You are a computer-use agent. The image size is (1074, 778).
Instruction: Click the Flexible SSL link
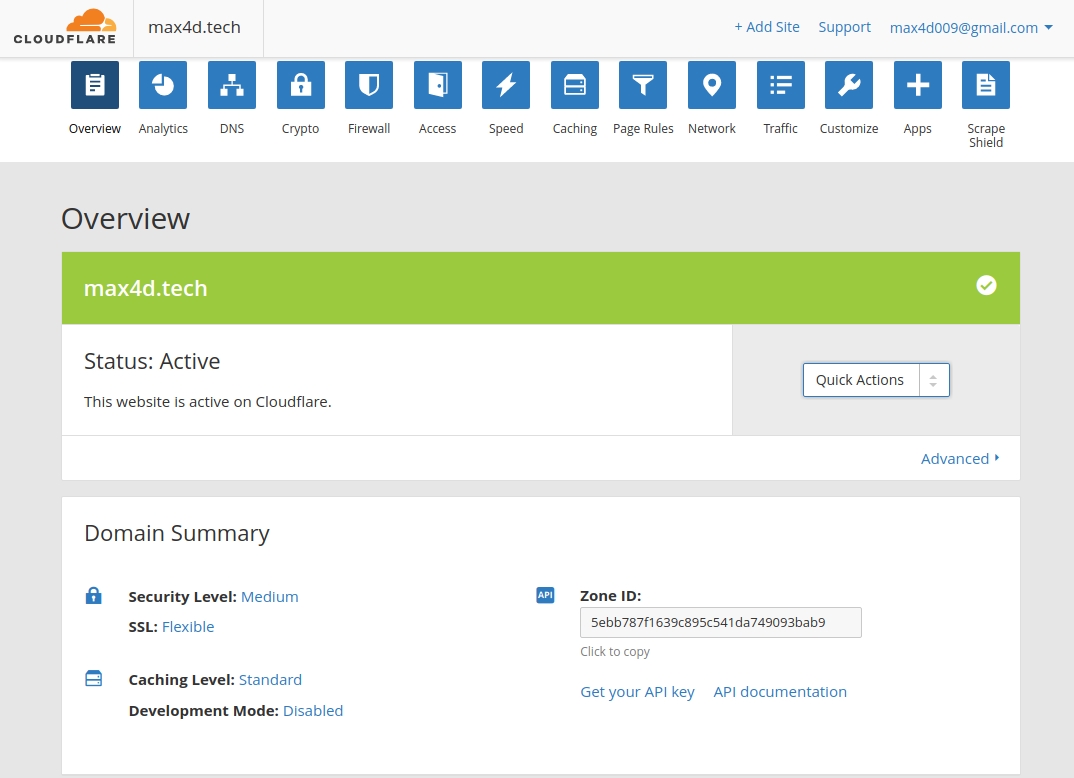coord(188,627)
